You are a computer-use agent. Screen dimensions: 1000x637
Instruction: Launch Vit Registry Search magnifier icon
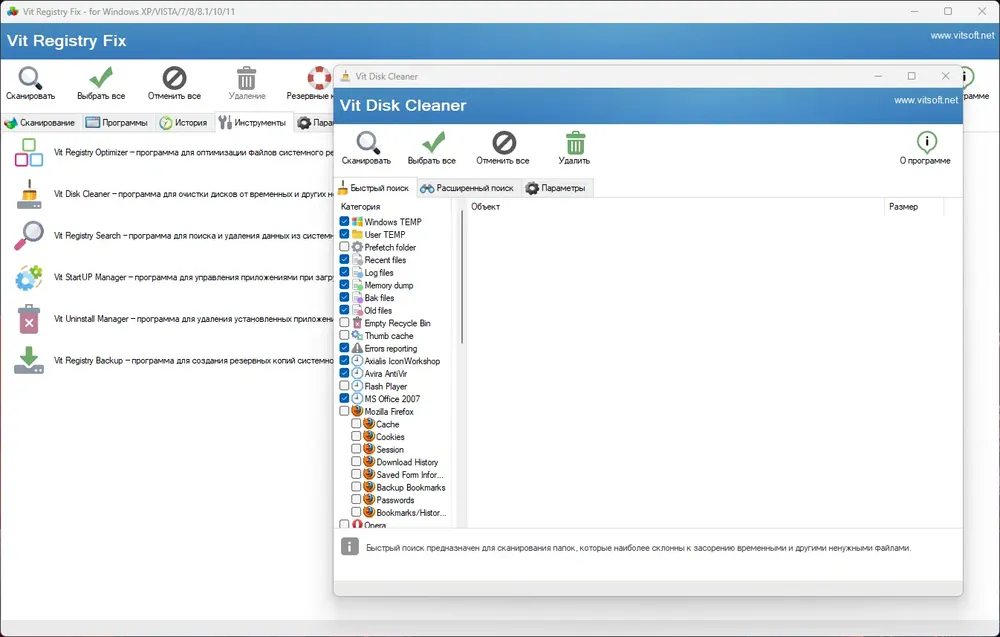click(29, 236)
